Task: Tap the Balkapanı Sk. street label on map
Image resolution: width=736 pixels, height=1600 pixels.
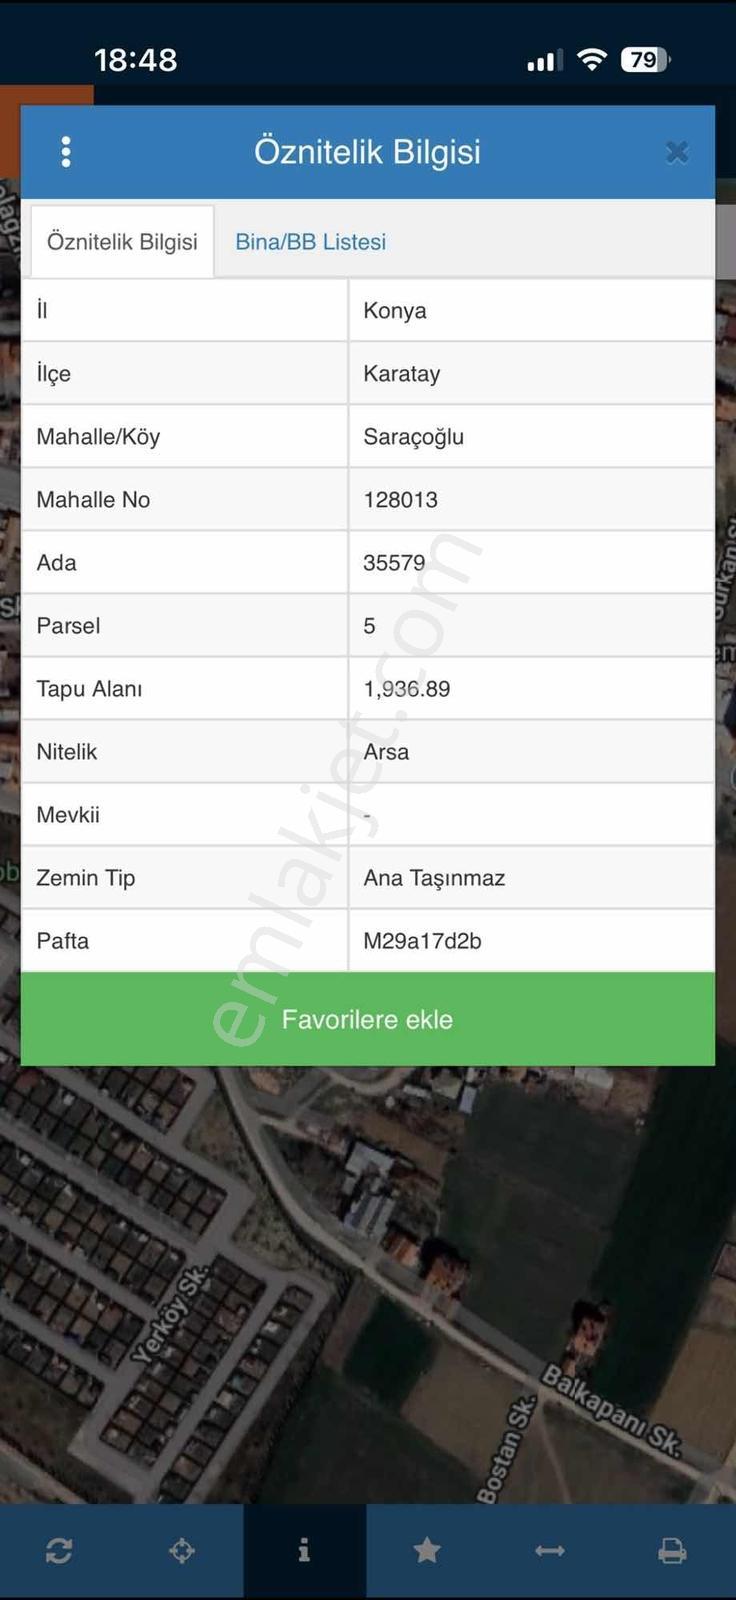Action: (x=611, y=1410)
